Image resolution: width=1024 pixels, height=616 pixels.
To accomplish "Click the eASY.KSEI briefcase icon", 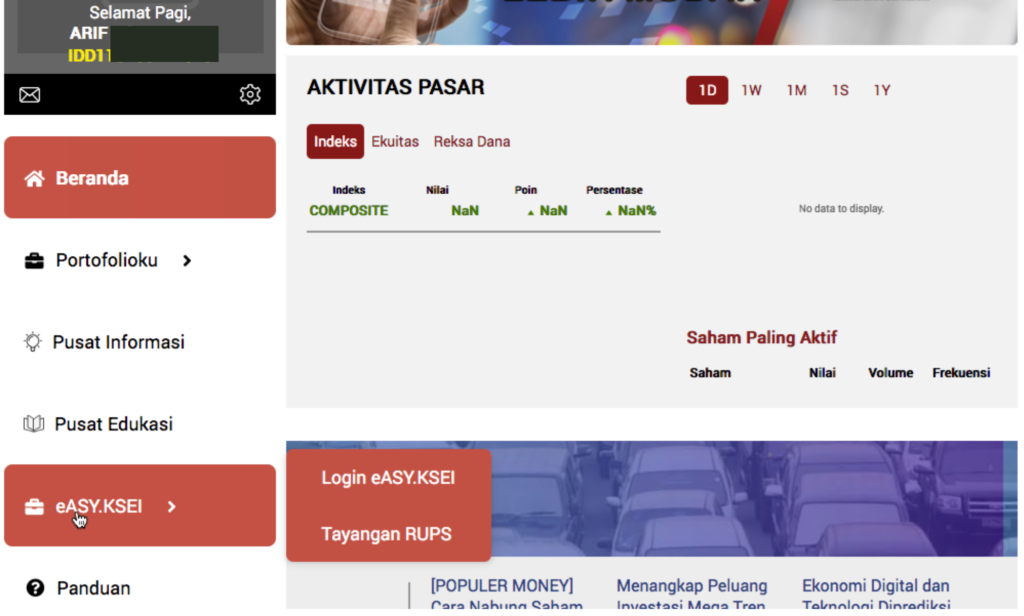I will click(35, 507).
